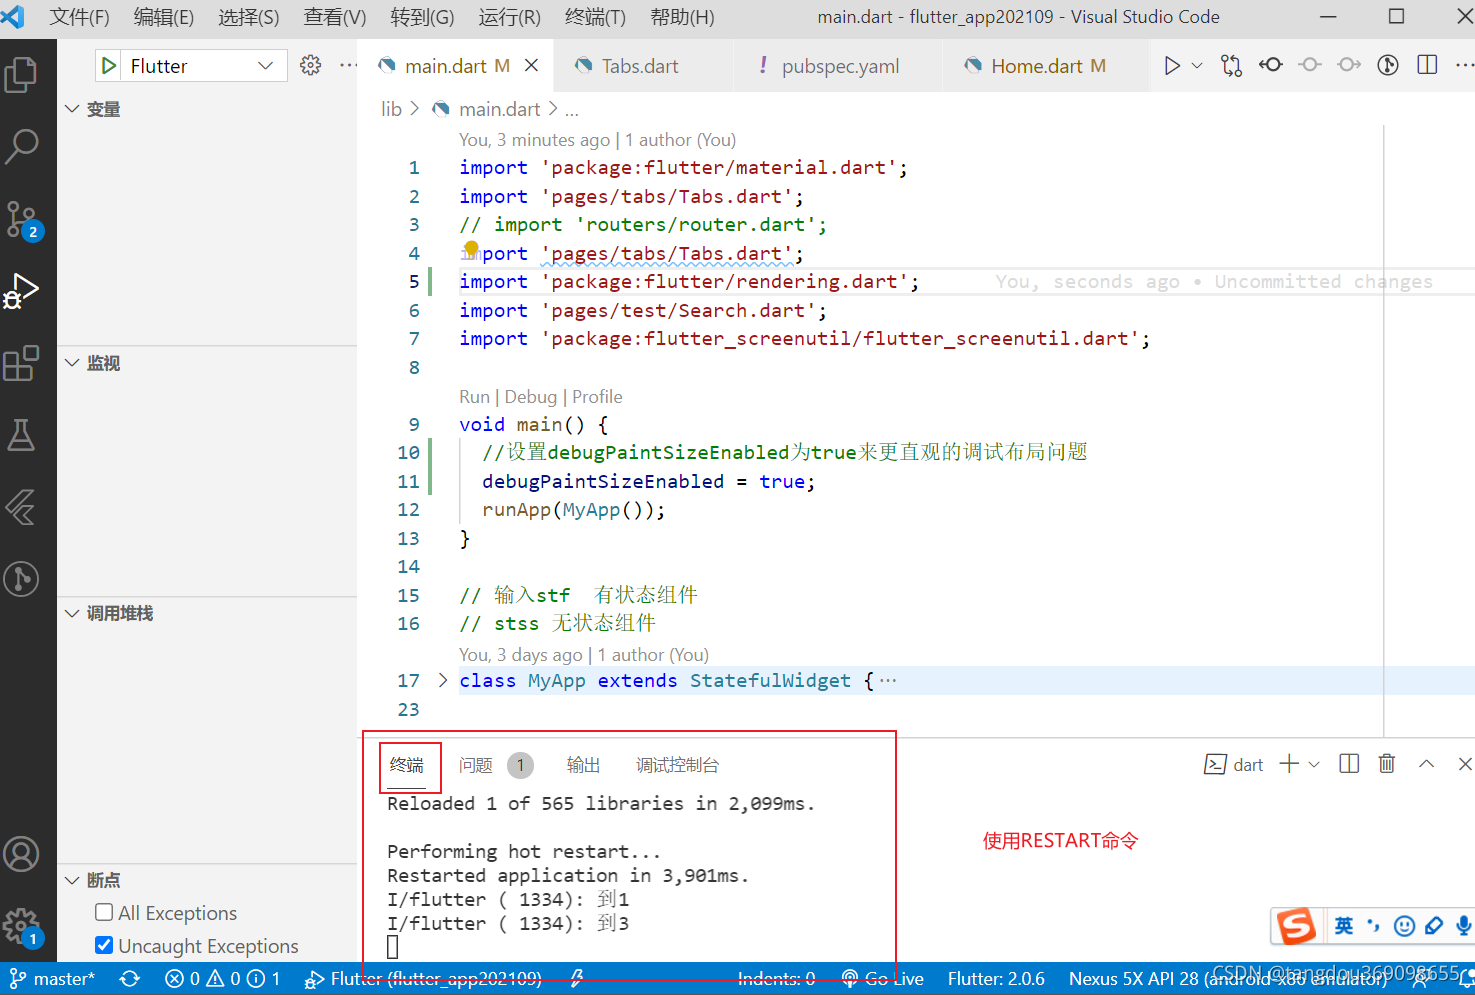
Task: Open file history clock icon in toolbar
Action: pos(1388,65)
